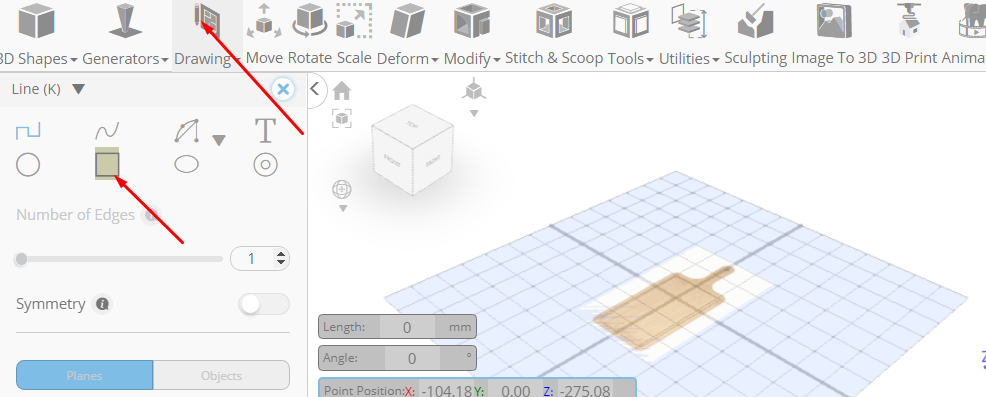Viewport: 986px width, 397px height.
Task: Open the arc tool variants dropdown arrow
Action: tap(218, 140)
